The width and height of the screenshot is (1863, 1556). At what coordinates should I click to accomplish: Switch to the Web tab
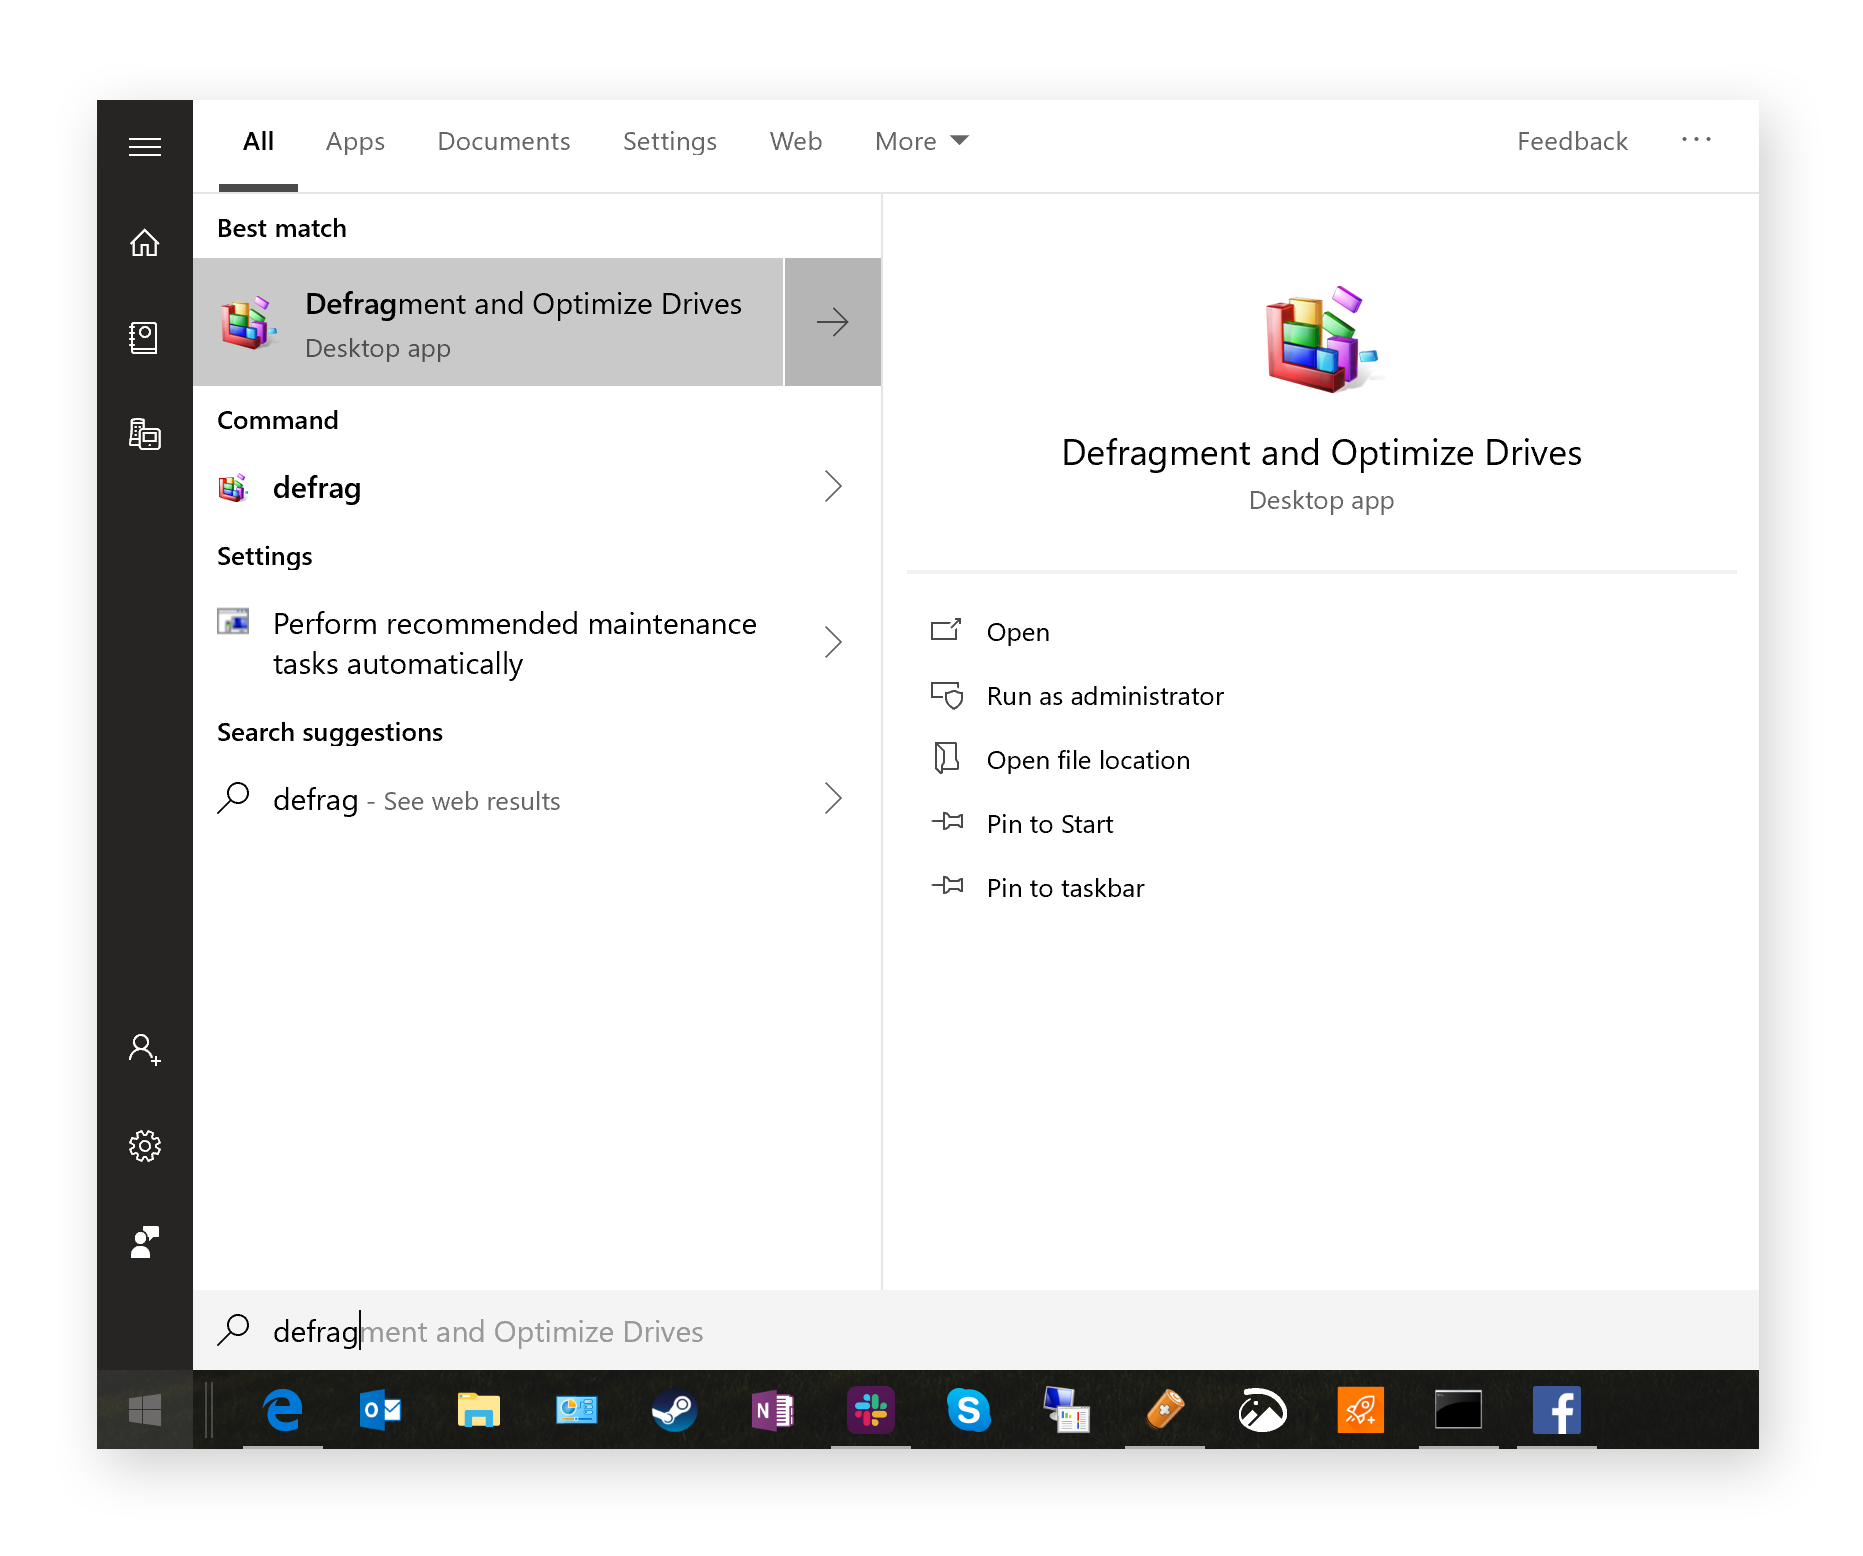[x=796, y=141]
